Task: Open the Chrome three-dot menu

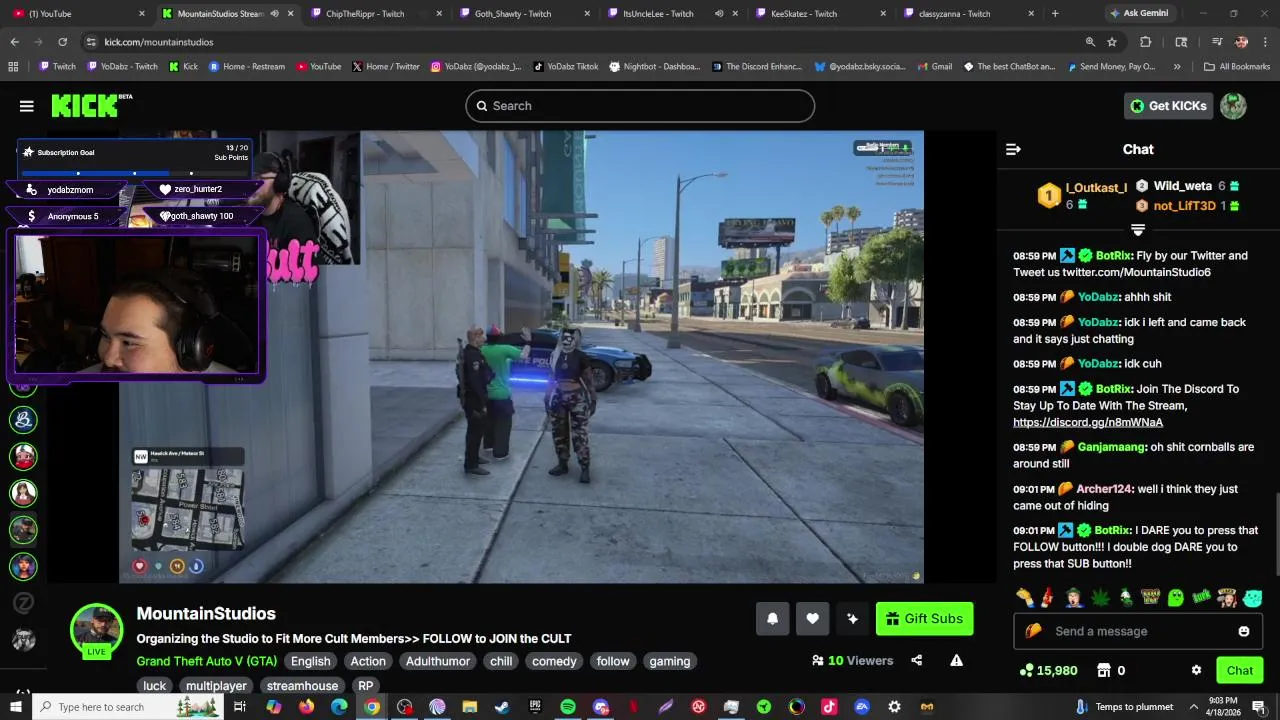Action: point(1265,42)
